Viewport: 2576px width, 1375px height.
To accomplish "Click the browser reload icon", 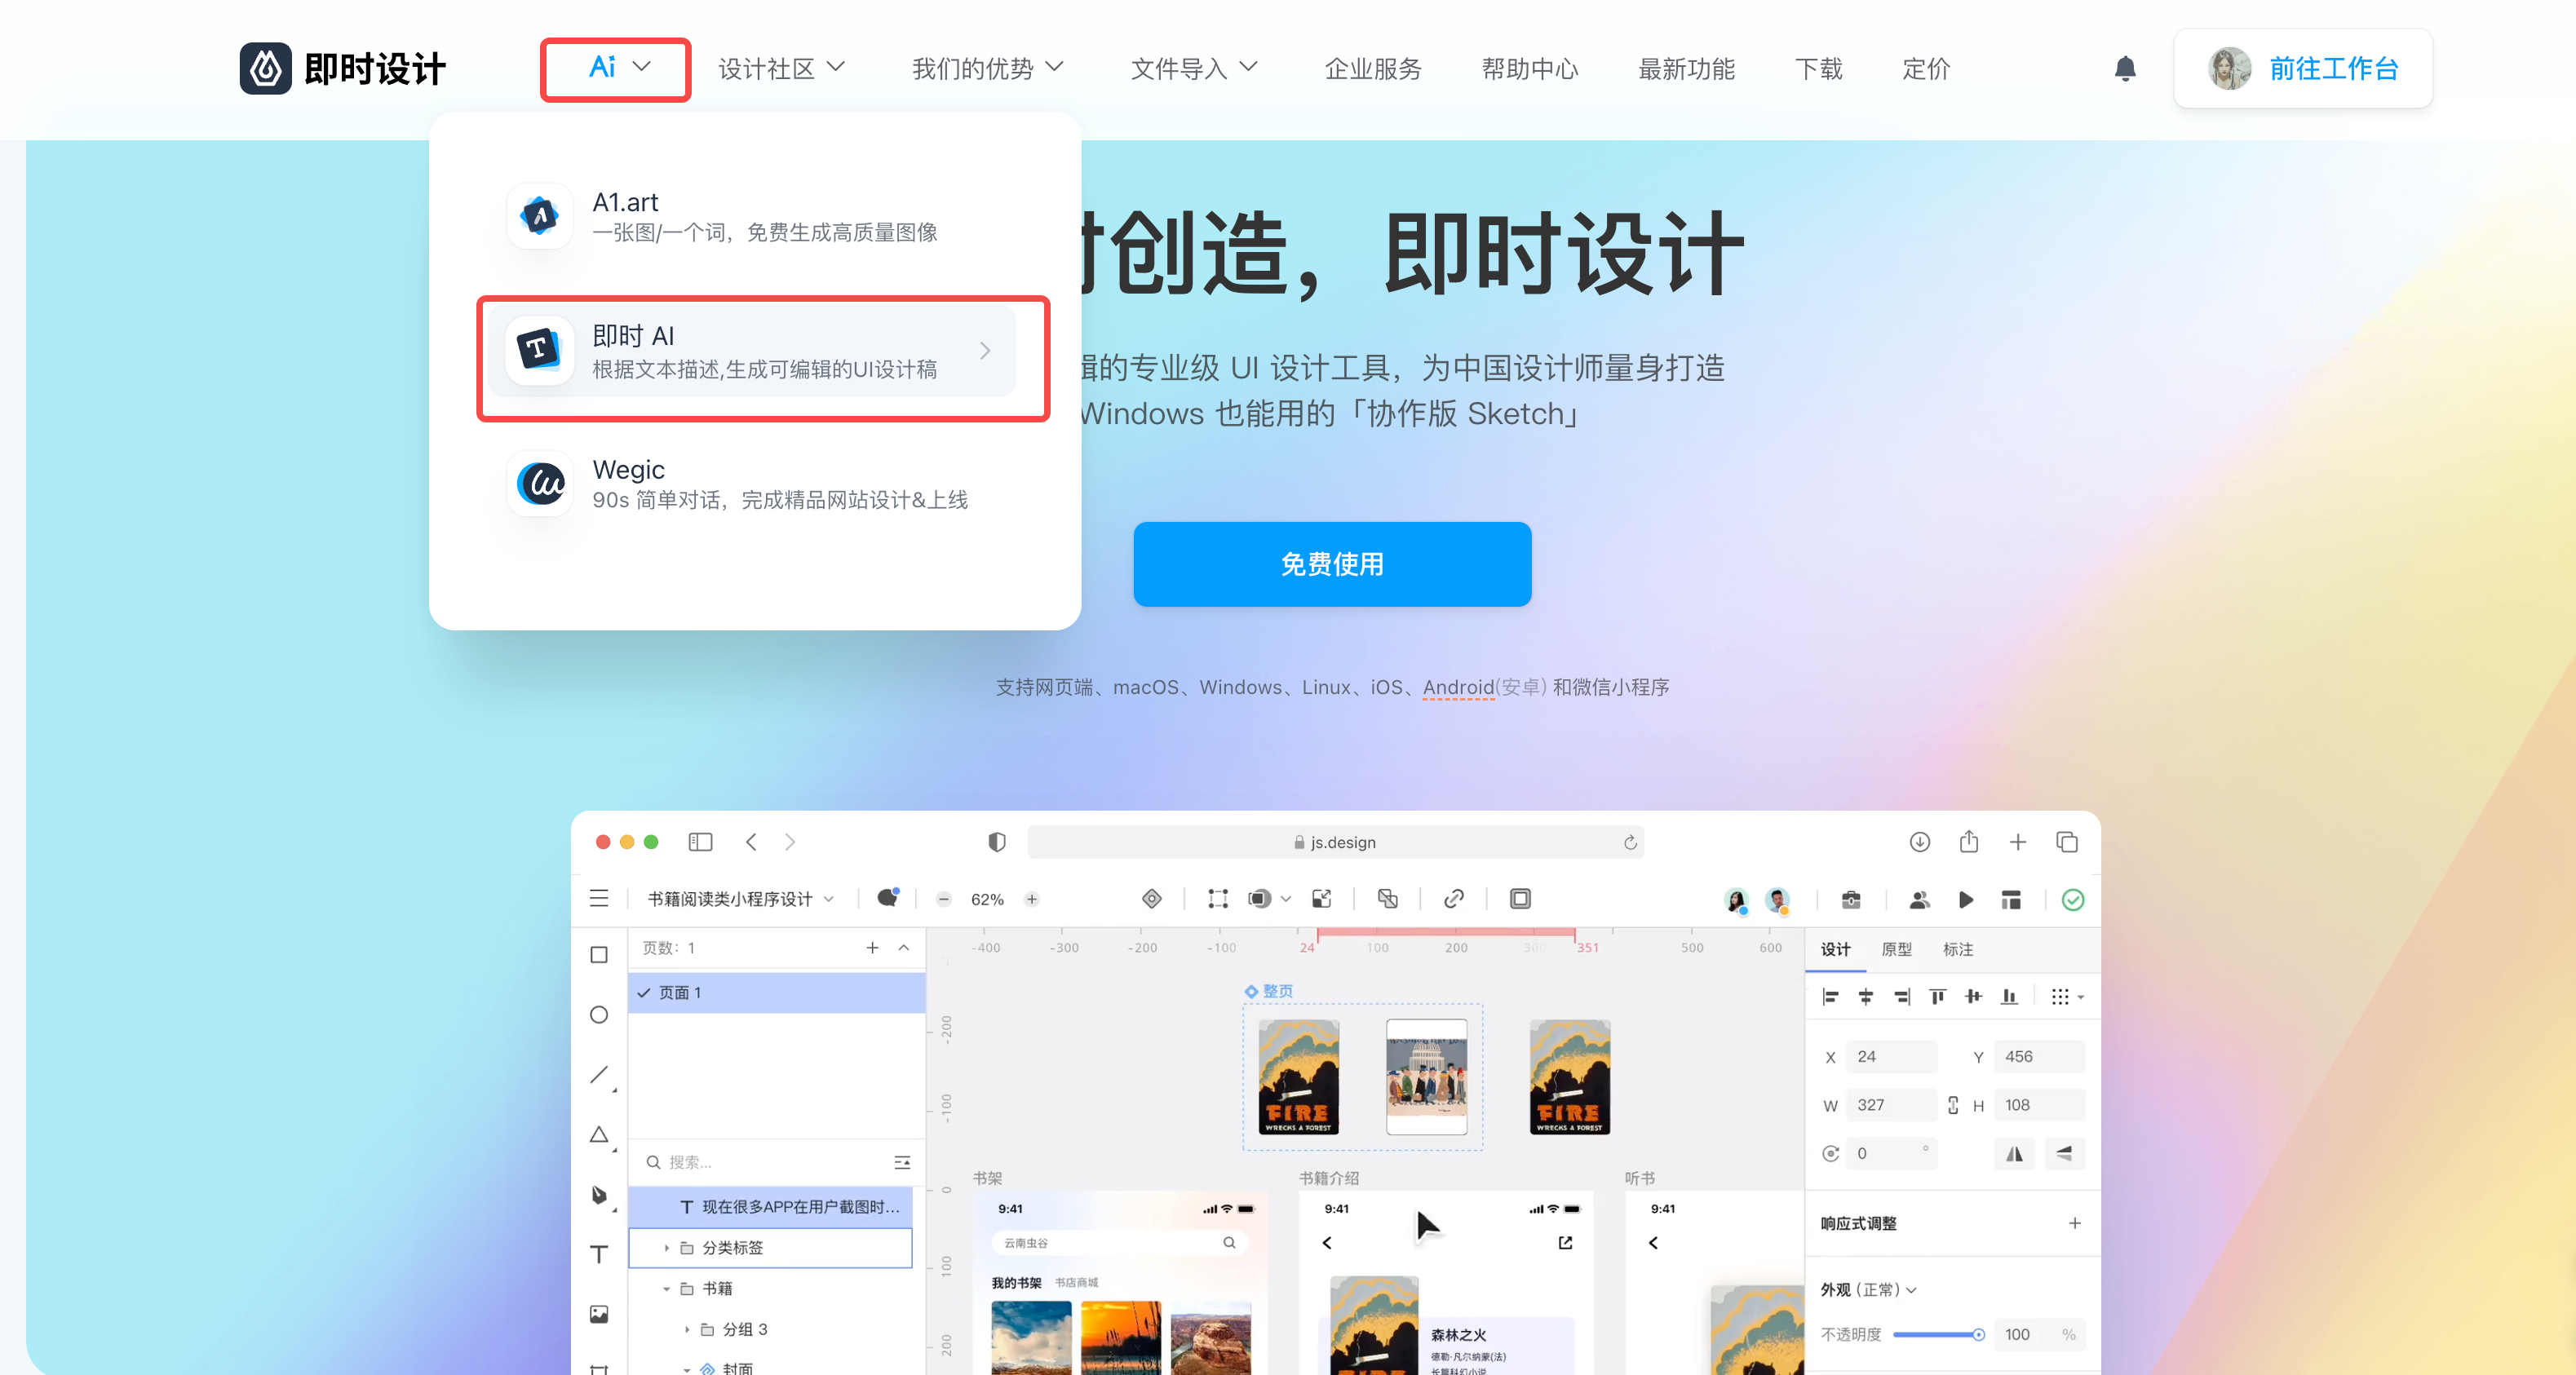I will (1630, 842).
